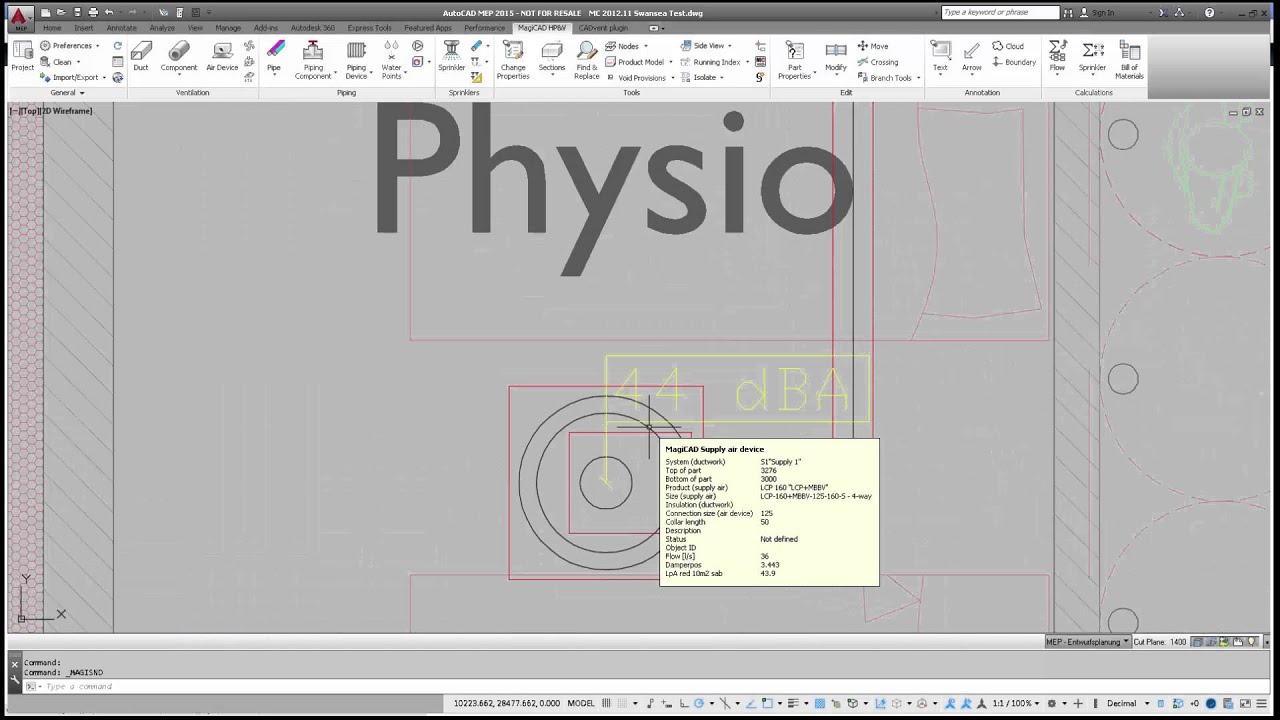This screenshot has height=720, width=1280.
Task: Select the Pipe drawing tool
Action: pyautogui.click(x=274, y=57)
